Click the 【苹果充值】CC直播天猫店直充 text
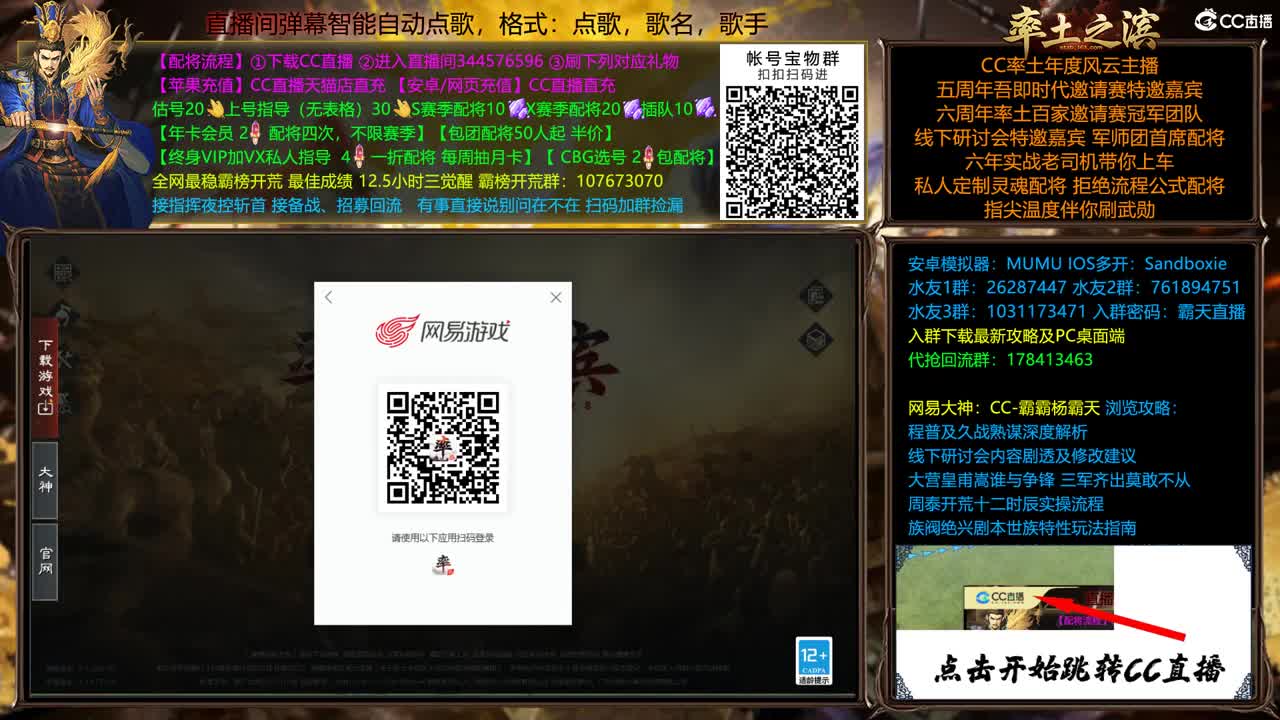Image resolution: width=1280 pixels, height=720 pixels. click(270, 86)
